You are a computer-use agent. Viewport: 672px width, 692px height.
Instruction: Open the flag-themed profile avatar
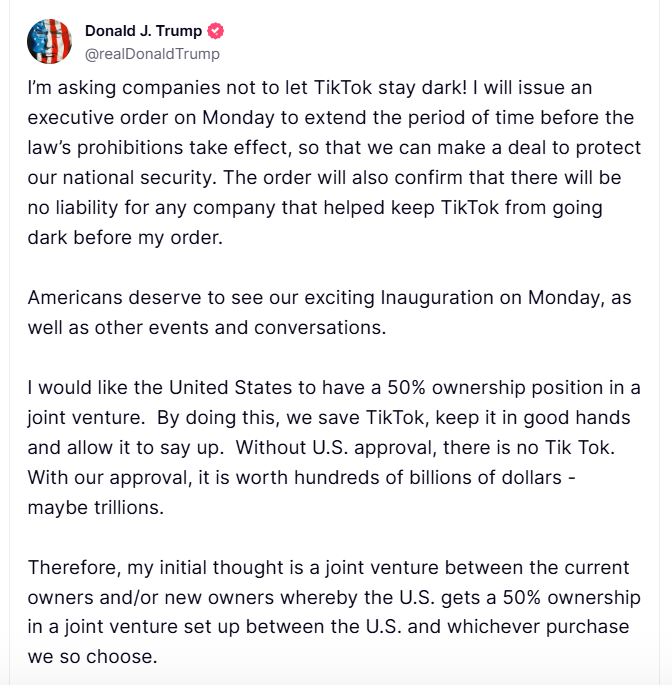point(49,41)
